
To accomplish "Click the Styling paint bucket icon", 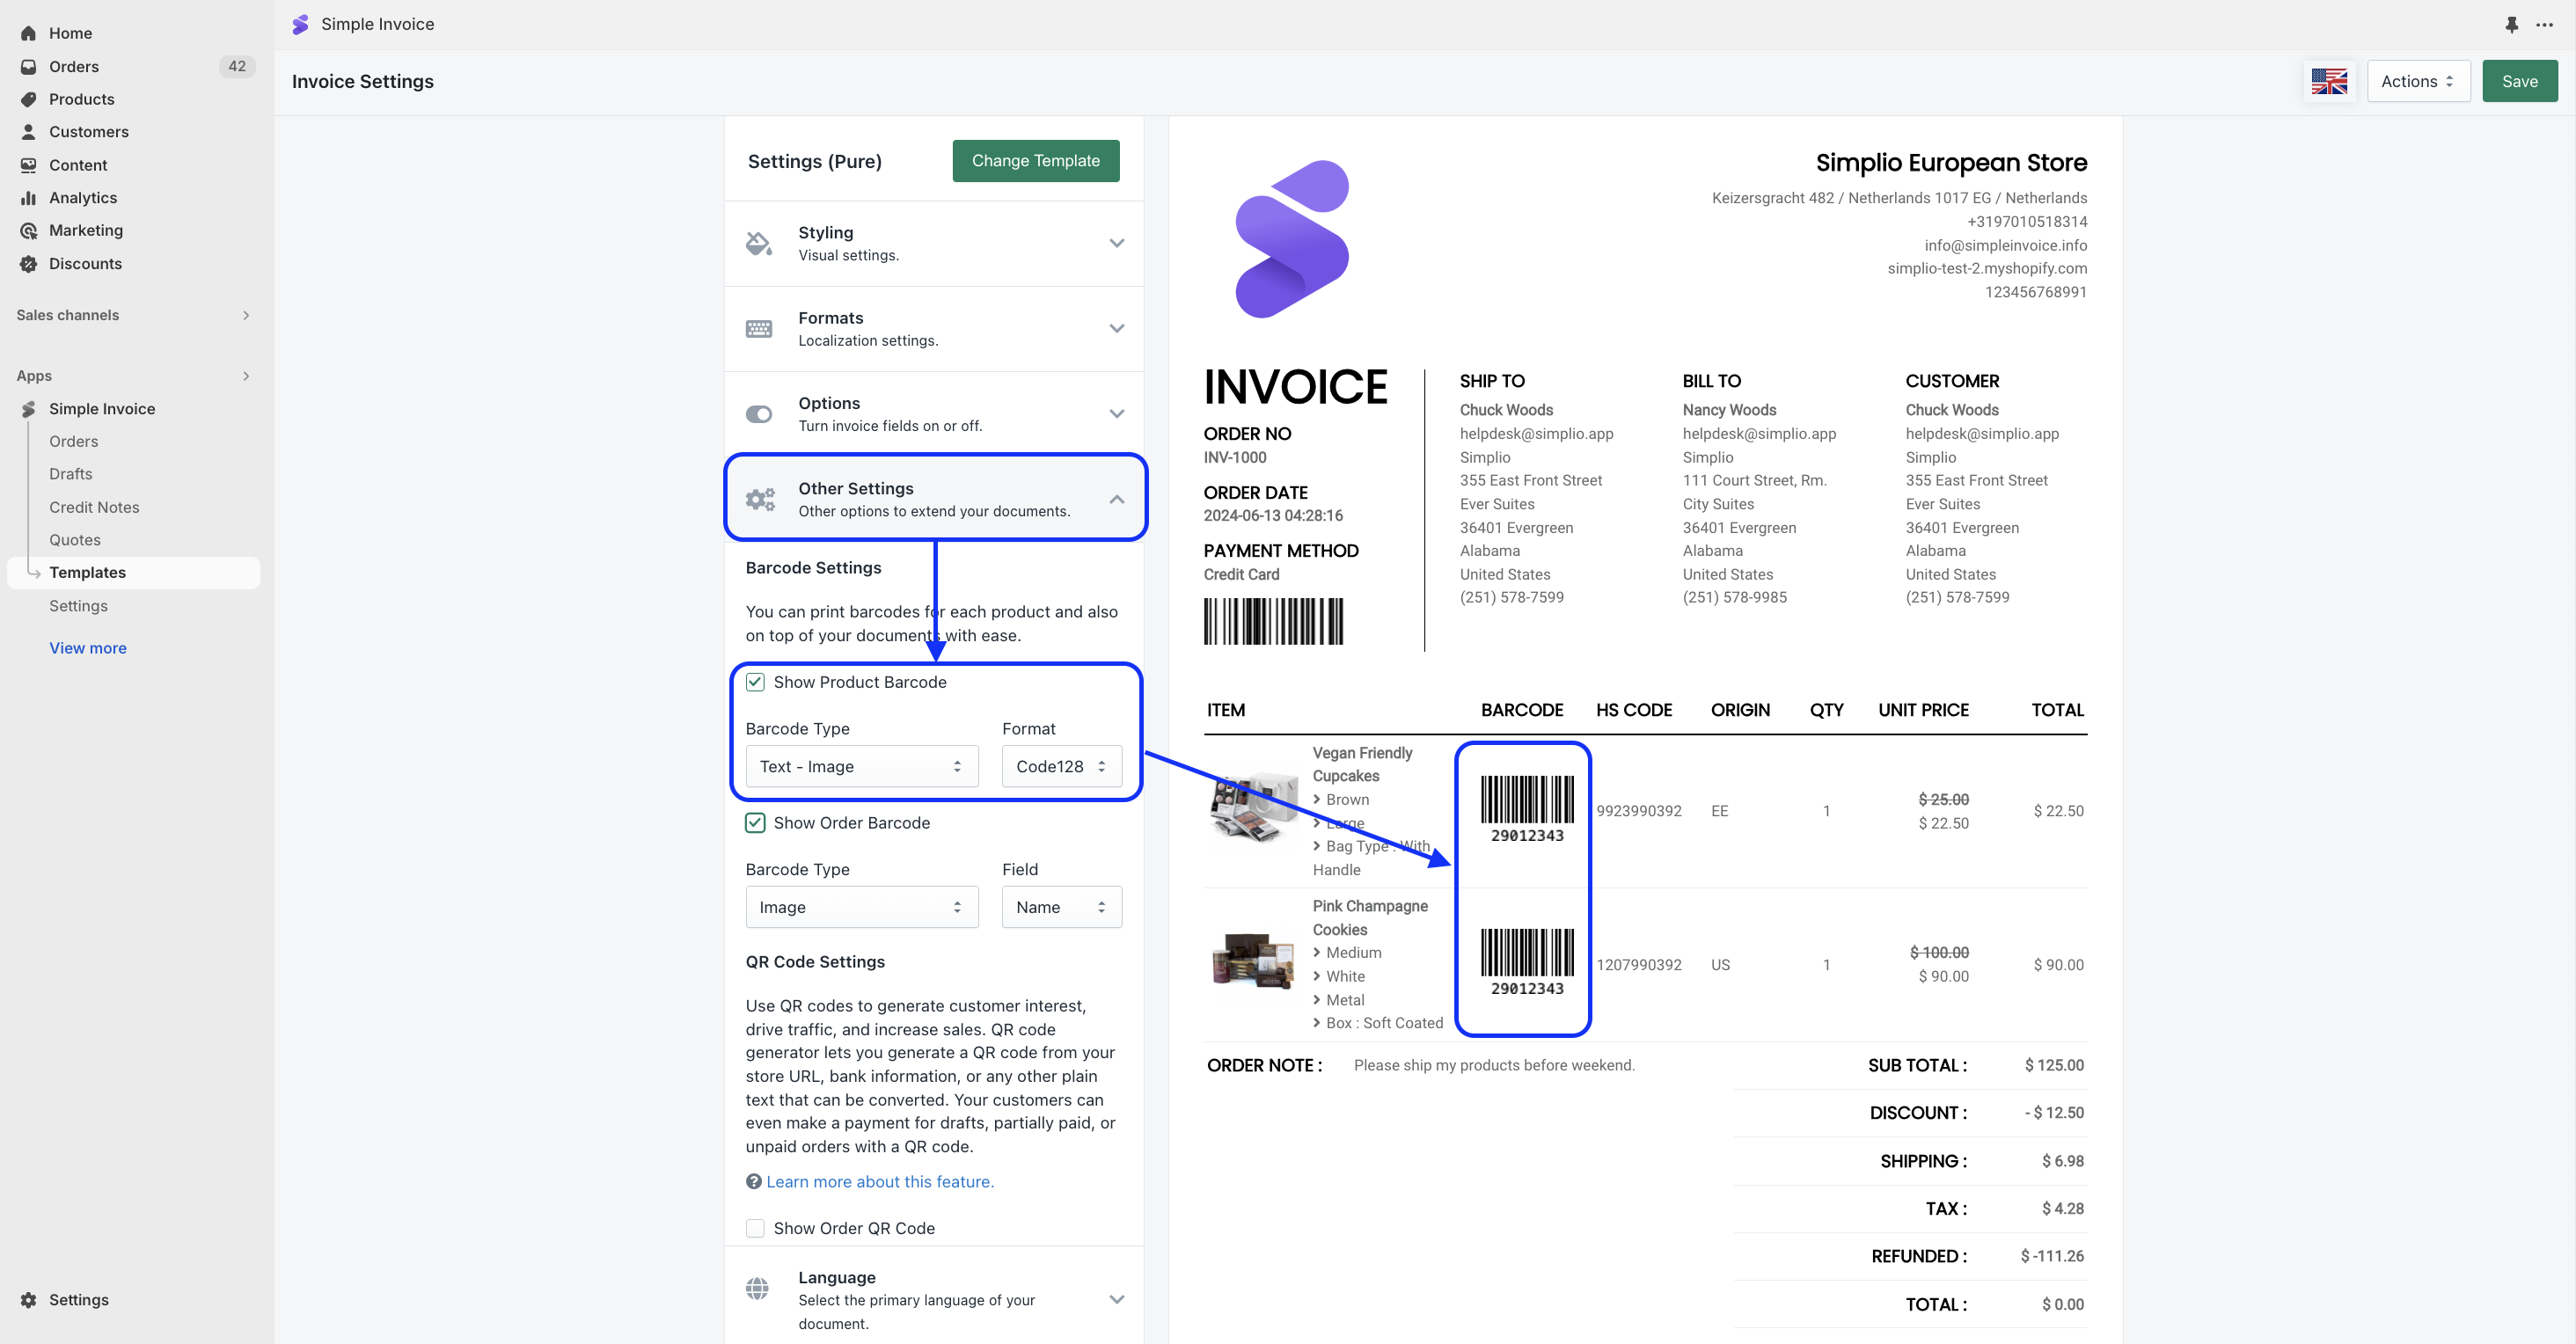I will point(759,243).
